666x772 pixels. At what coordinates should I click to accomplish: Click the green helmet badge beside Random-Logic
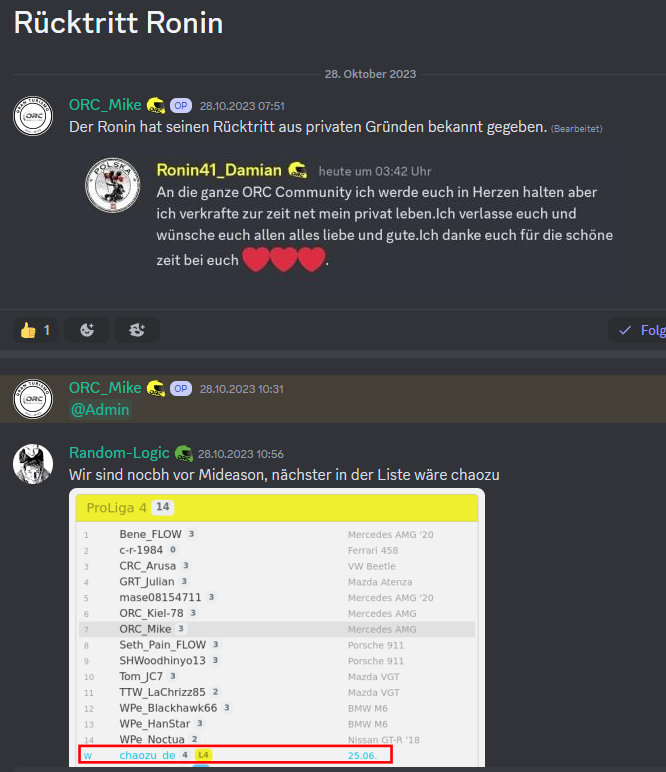[x=184, y=453]
